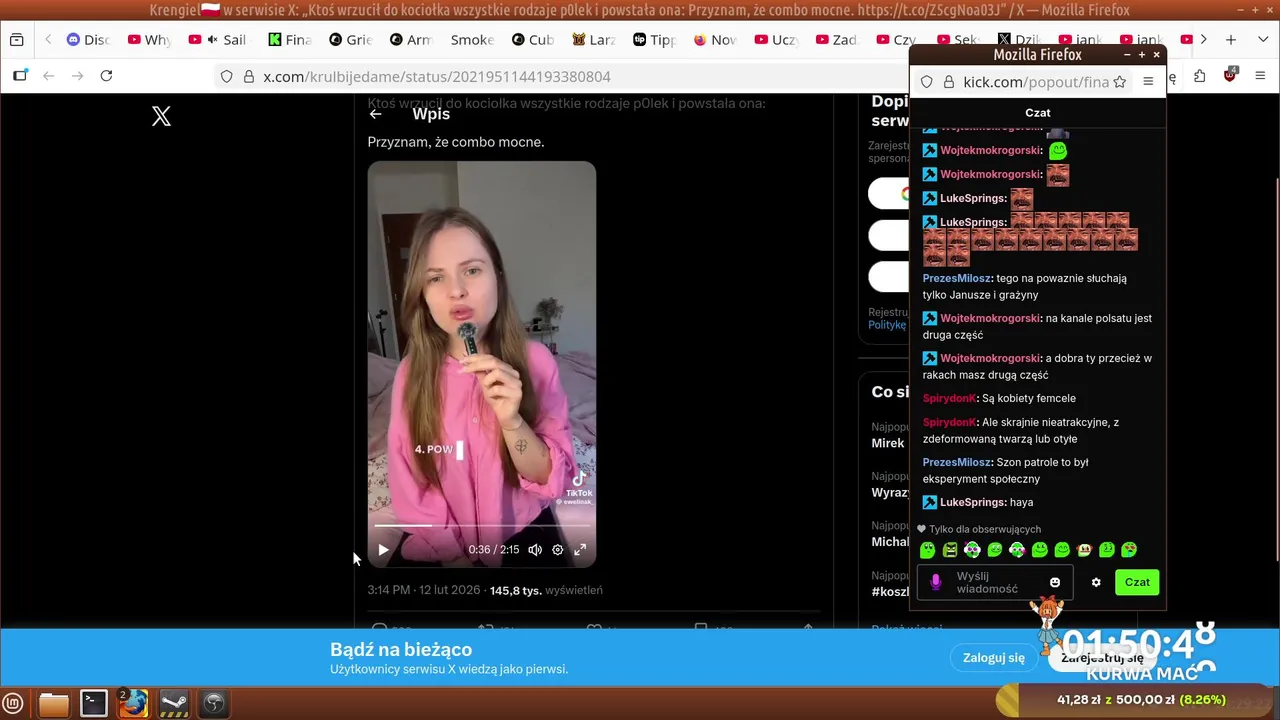Open a new tab with the plus button
The image size is (1280, 720).
click(1231, 40)
